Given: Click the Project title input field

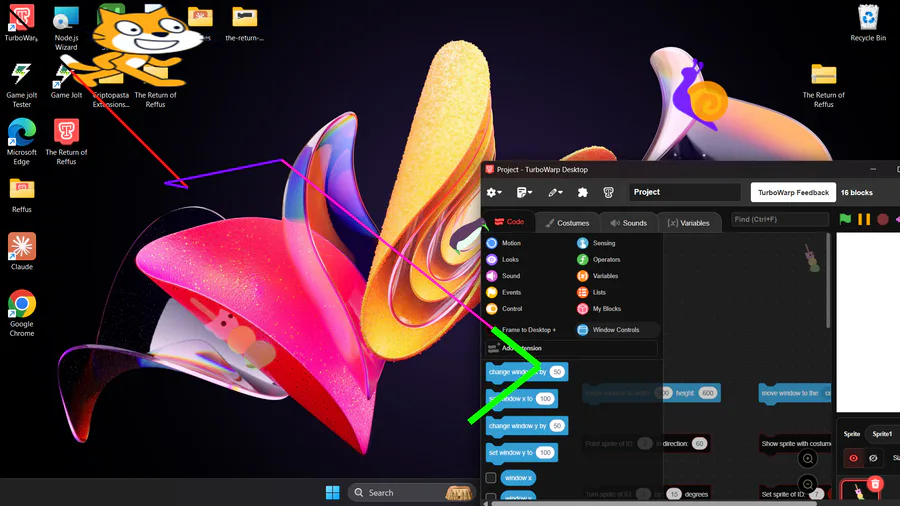Looking at the screenshot, I should coord(685,192).
